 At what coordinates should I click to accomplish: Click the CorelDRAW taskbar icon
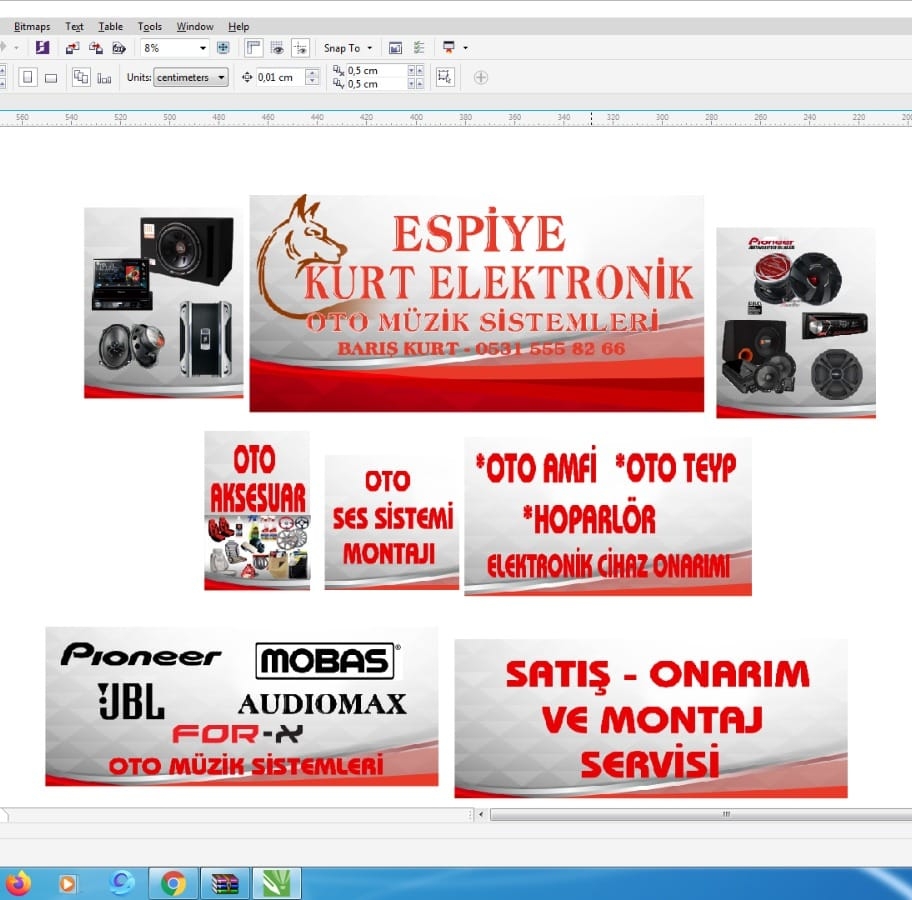[276, 884]
